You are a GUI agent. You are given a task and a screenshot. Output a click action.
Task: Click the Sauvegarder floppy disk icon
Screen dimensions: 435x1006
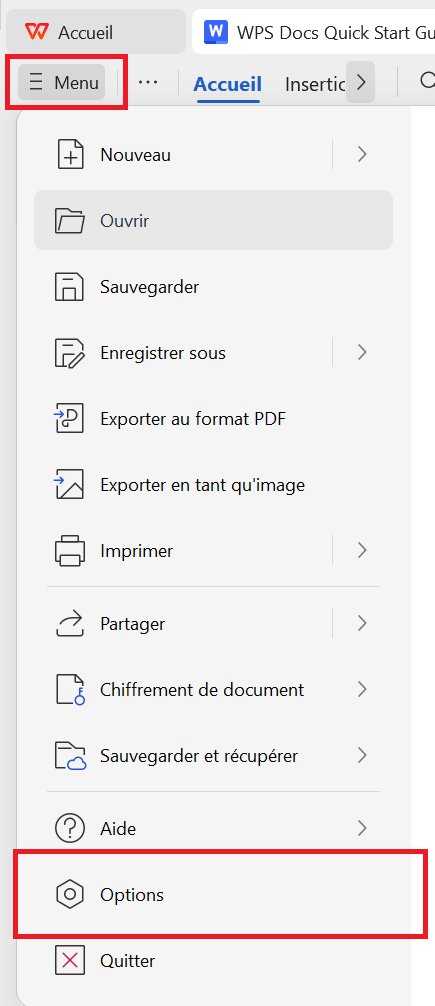(70, 287)
